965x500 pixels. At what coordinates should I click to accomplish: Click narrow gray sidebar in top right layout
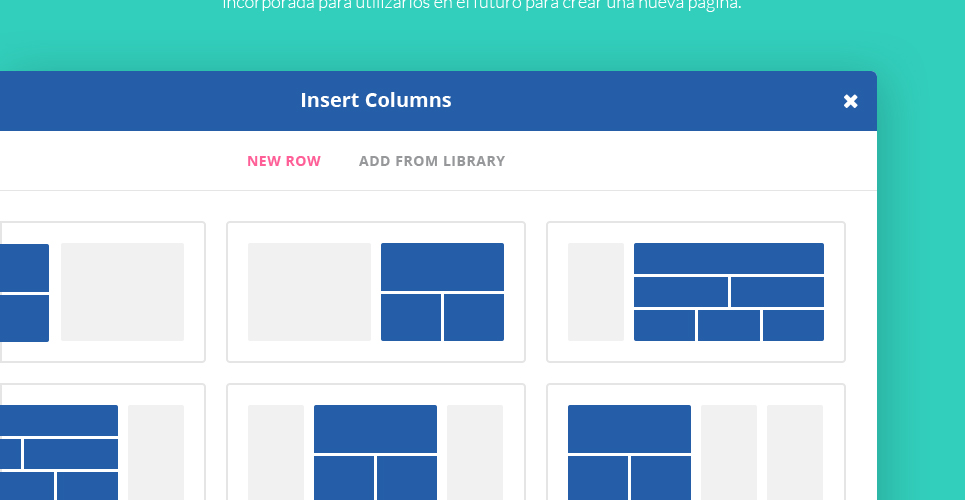[x=596, y=292]
